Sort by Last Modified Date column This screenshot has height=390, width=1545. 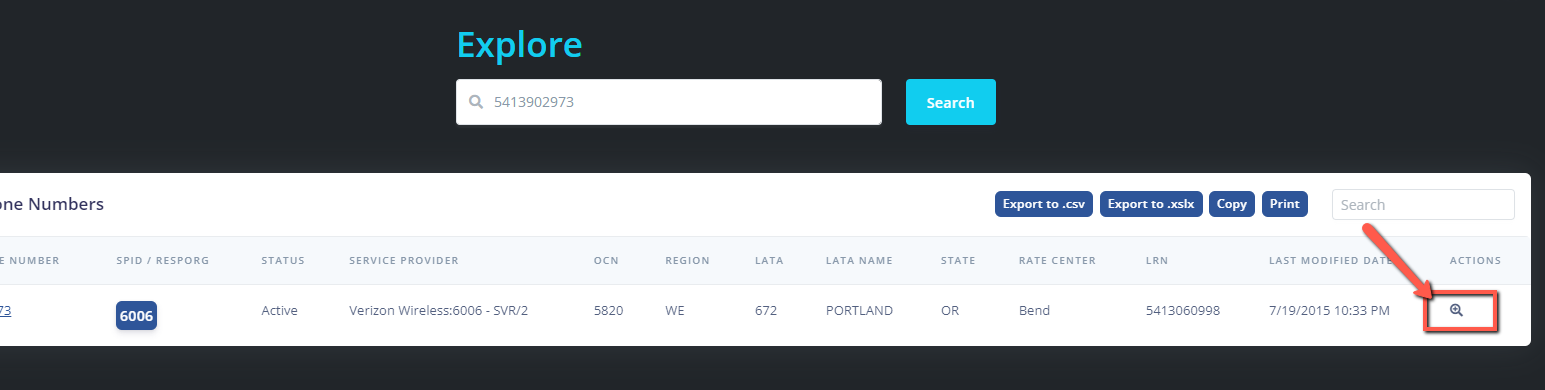[1331, 260]
